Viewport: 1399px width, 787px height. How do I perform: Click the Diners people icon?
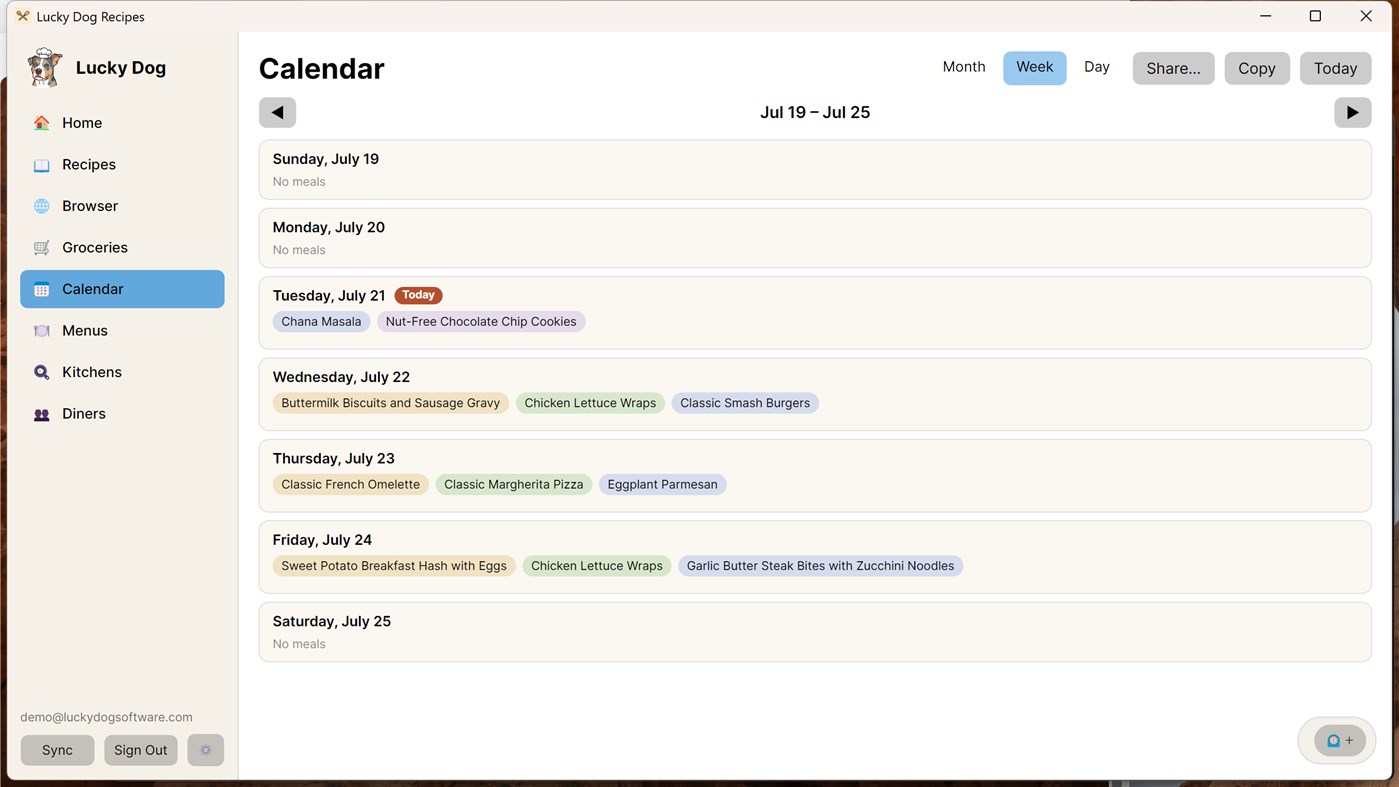coord(41,414)
